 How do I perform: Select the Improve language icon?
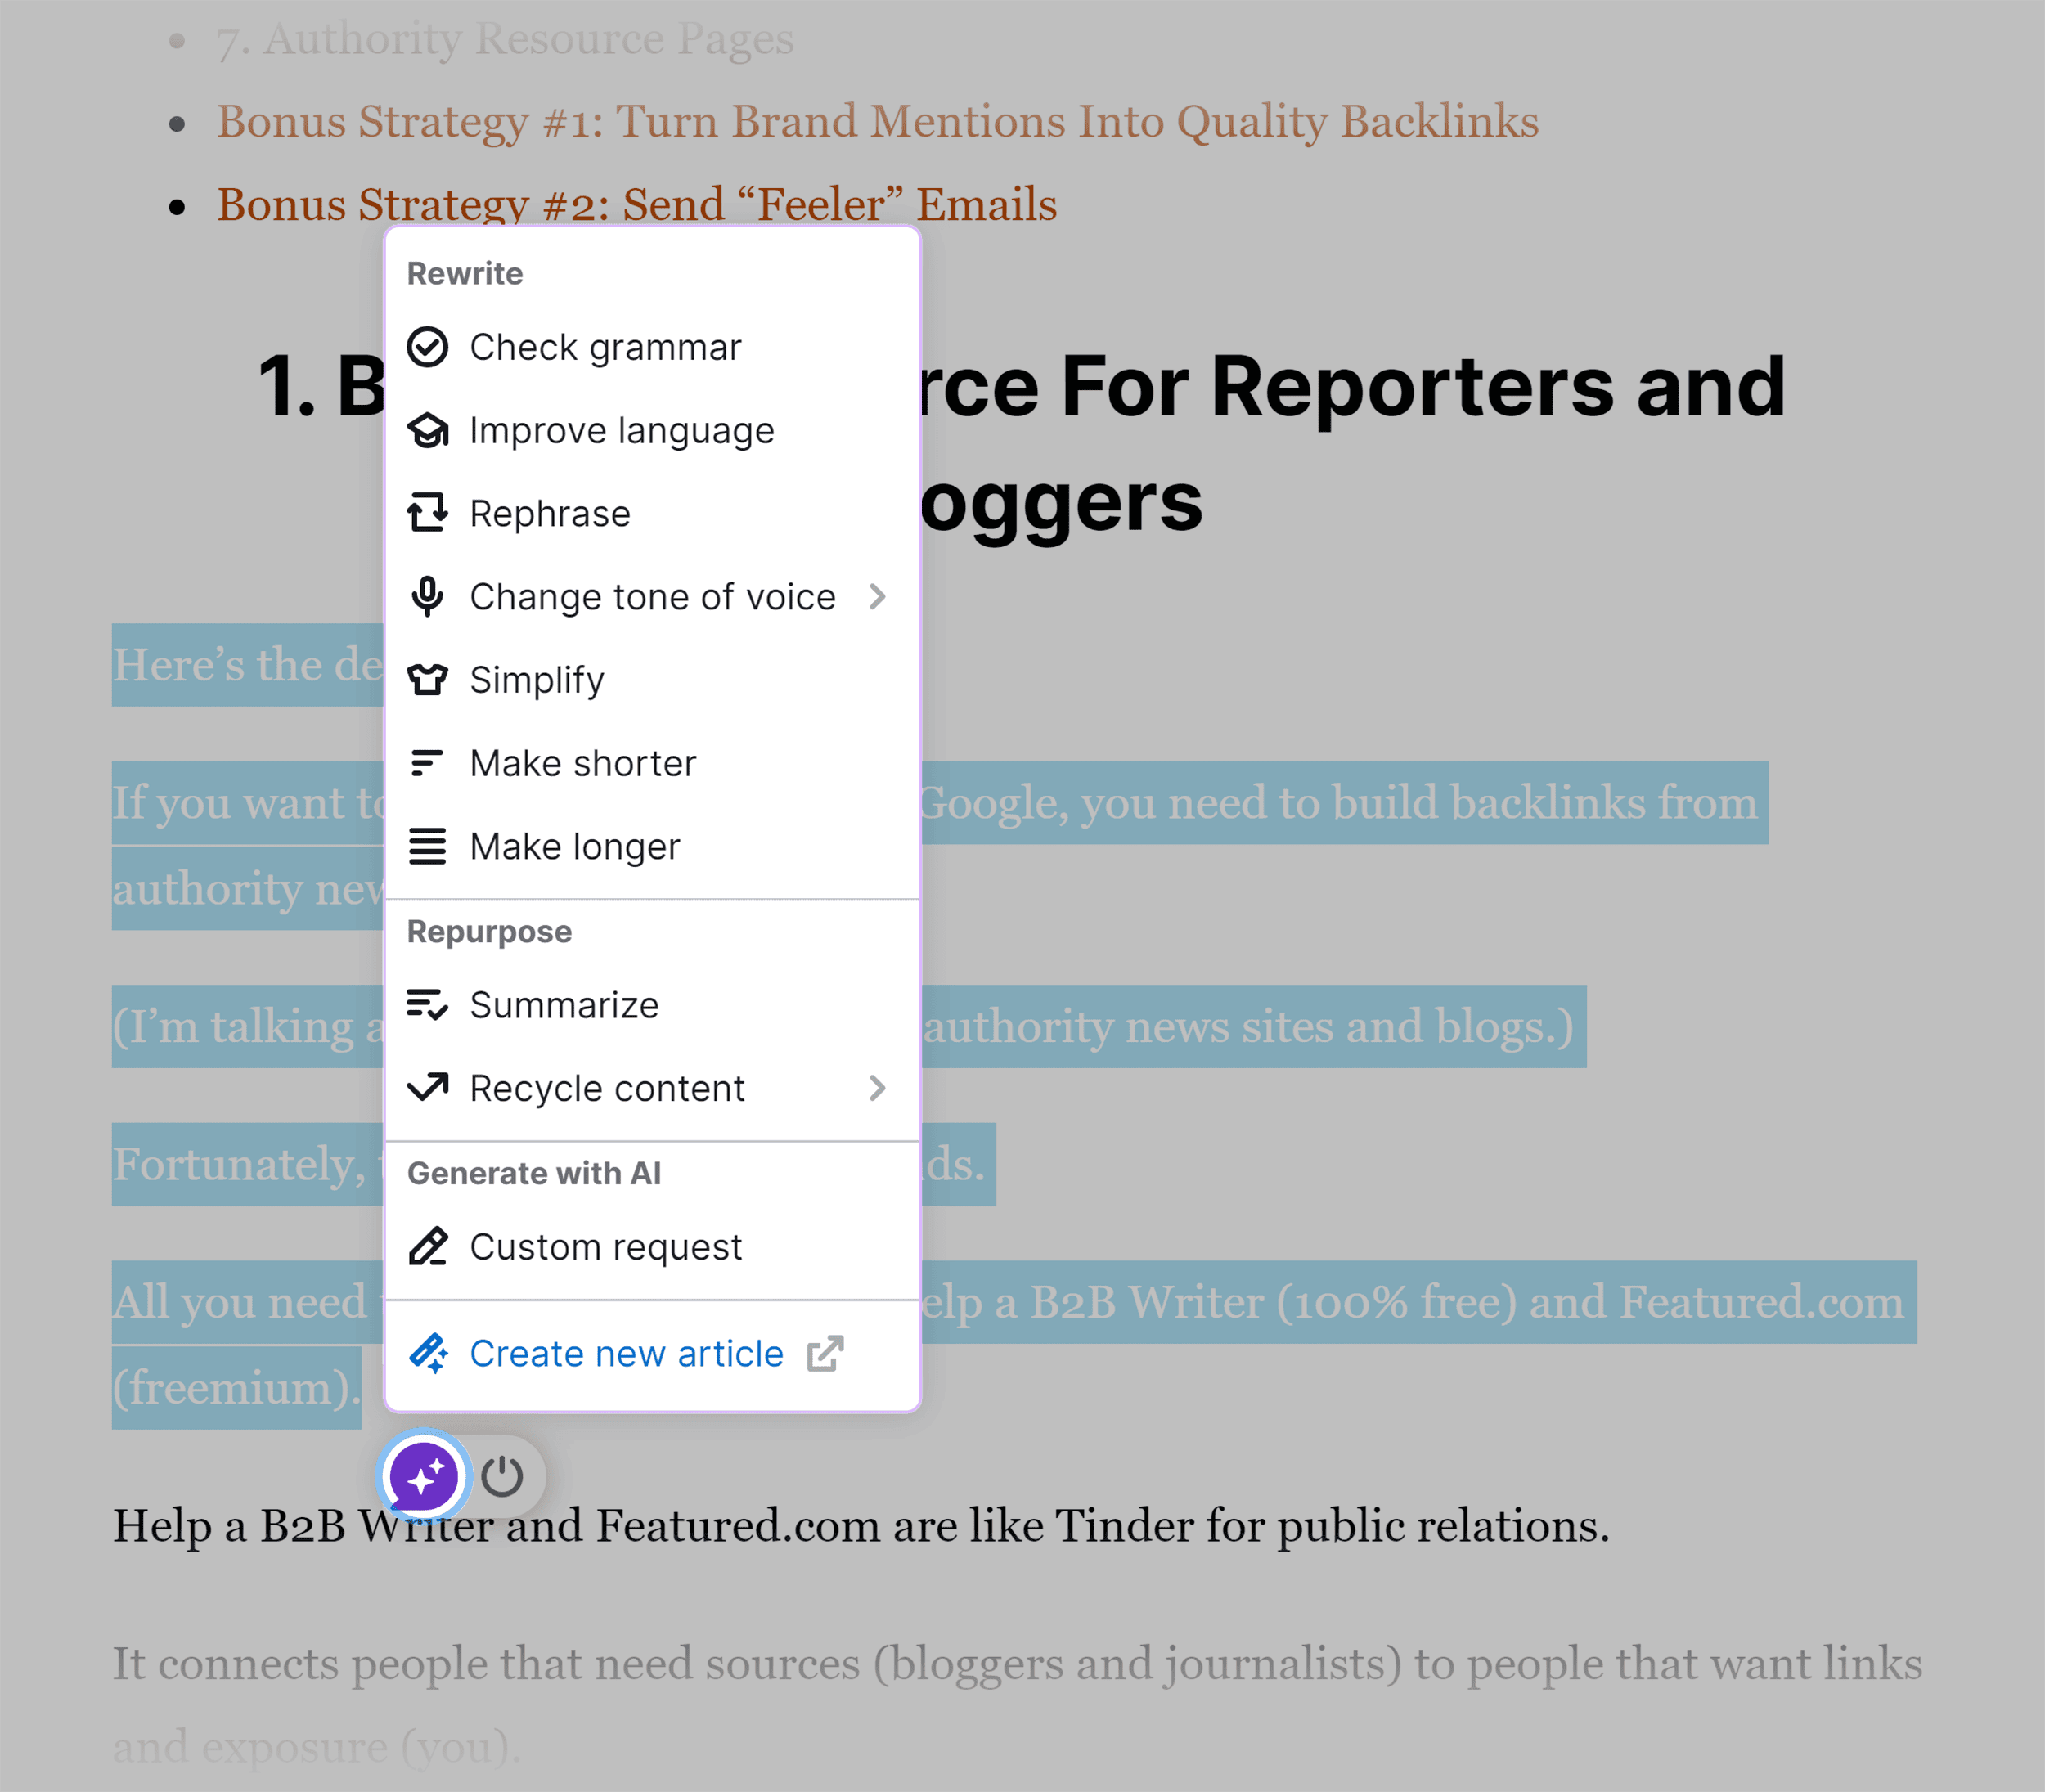428,429
